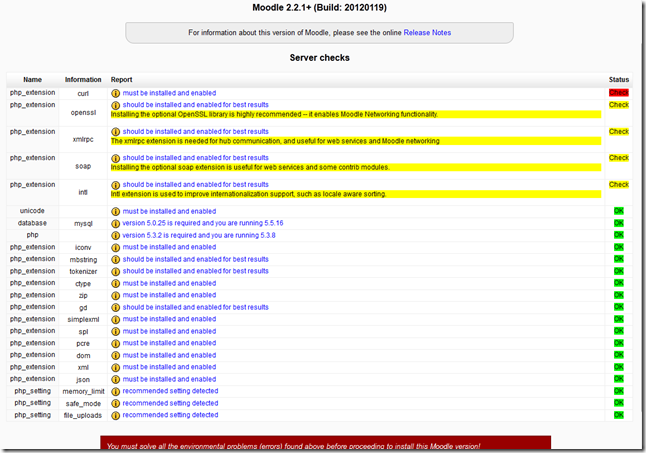Click the green OK status for unicode
646x453 pixels.
point(618,211)
